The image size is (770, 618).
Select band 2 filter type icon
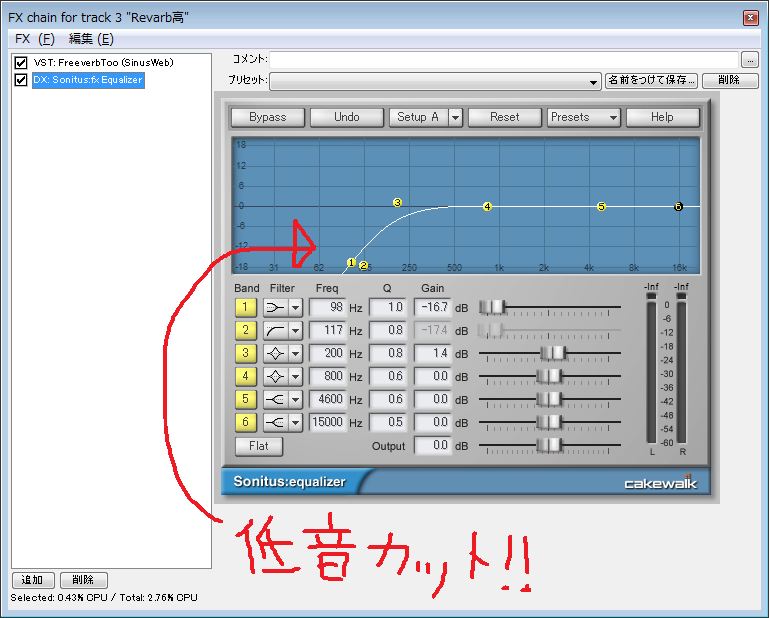point(275,331)
